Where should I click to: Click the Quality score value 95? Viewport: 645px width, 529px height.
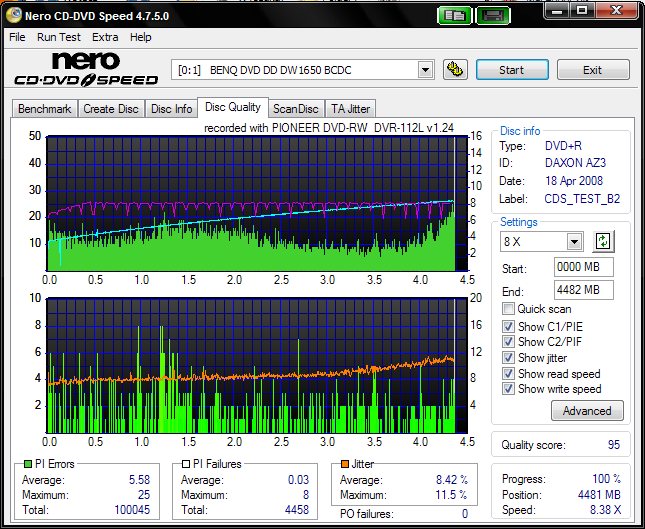(x=614, y=445)
